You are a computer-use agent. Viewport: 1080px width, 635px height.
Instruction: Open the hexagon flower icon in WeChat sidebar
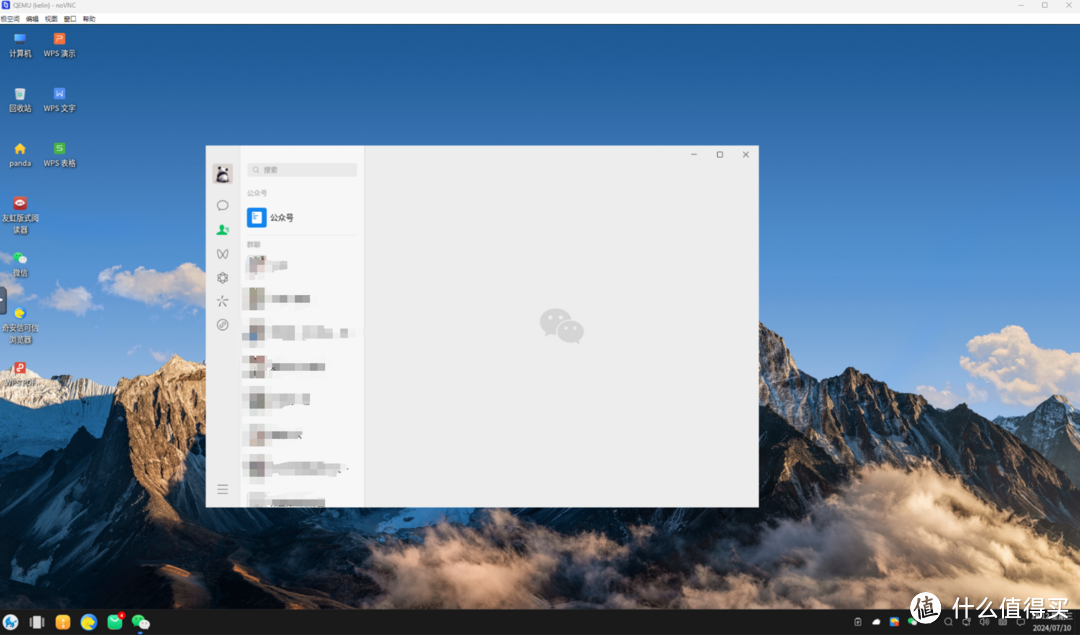[x=222, y=278]
